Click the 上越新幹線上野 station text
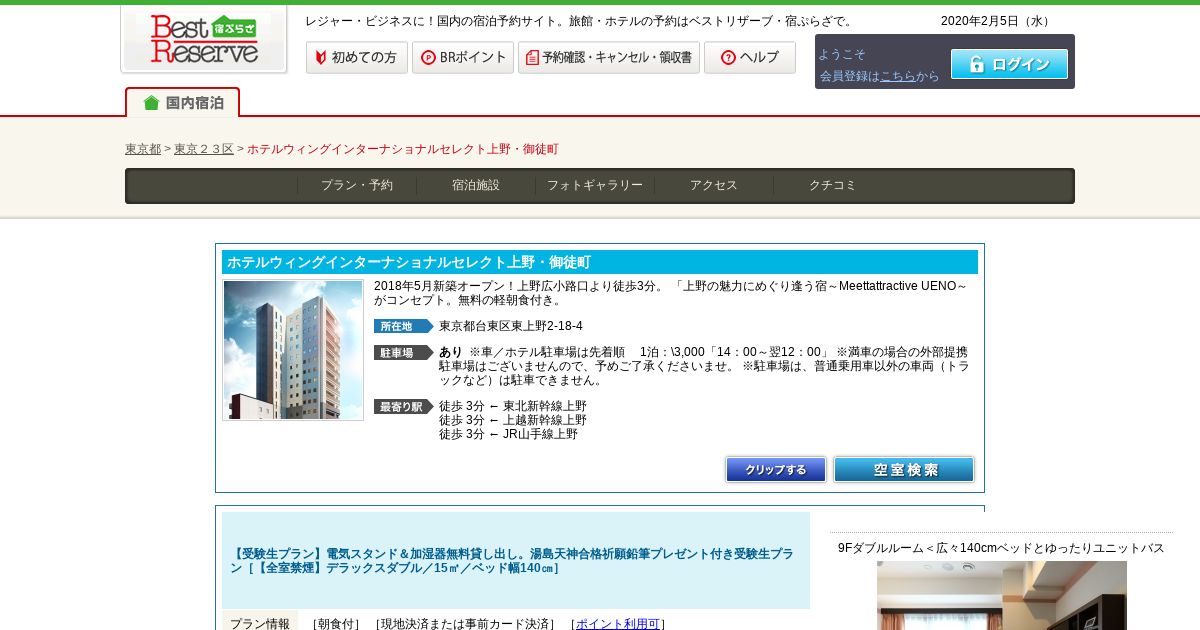The width and height of the screenshot is (1200, 630). click(x=545, y=420)
